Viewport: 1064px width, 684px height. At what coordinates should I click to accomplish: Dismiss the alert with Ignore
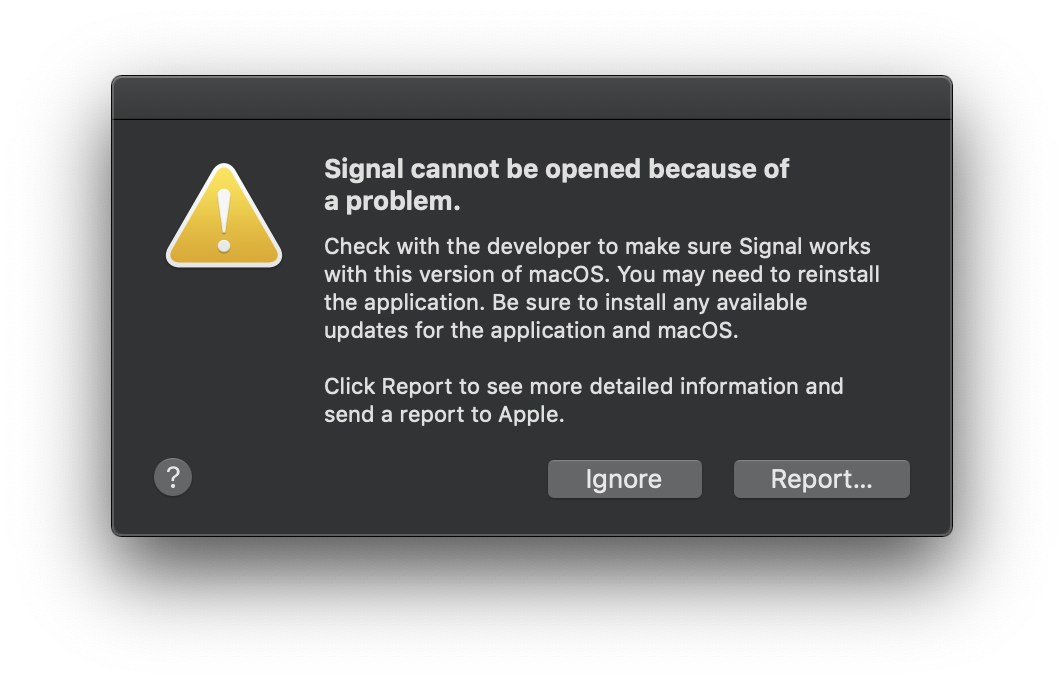coord(624,478)
